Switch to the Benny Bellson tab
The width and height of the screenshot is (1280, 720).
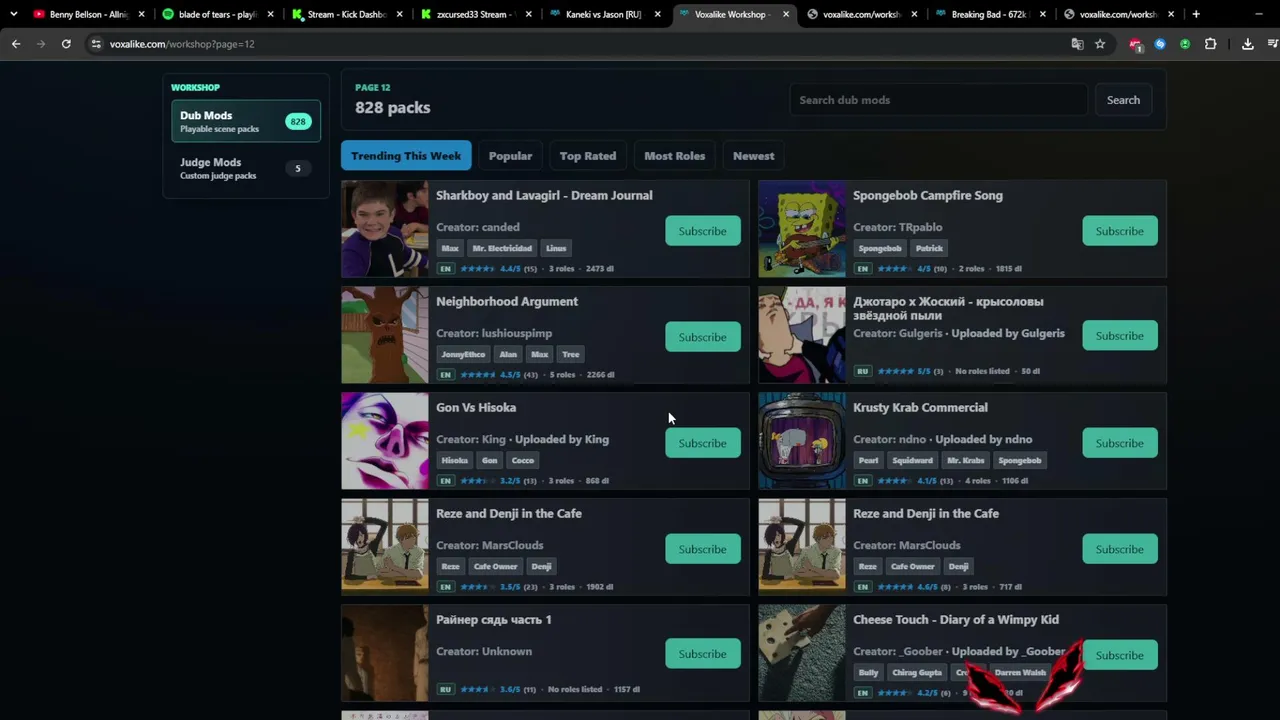coord(89,14)
